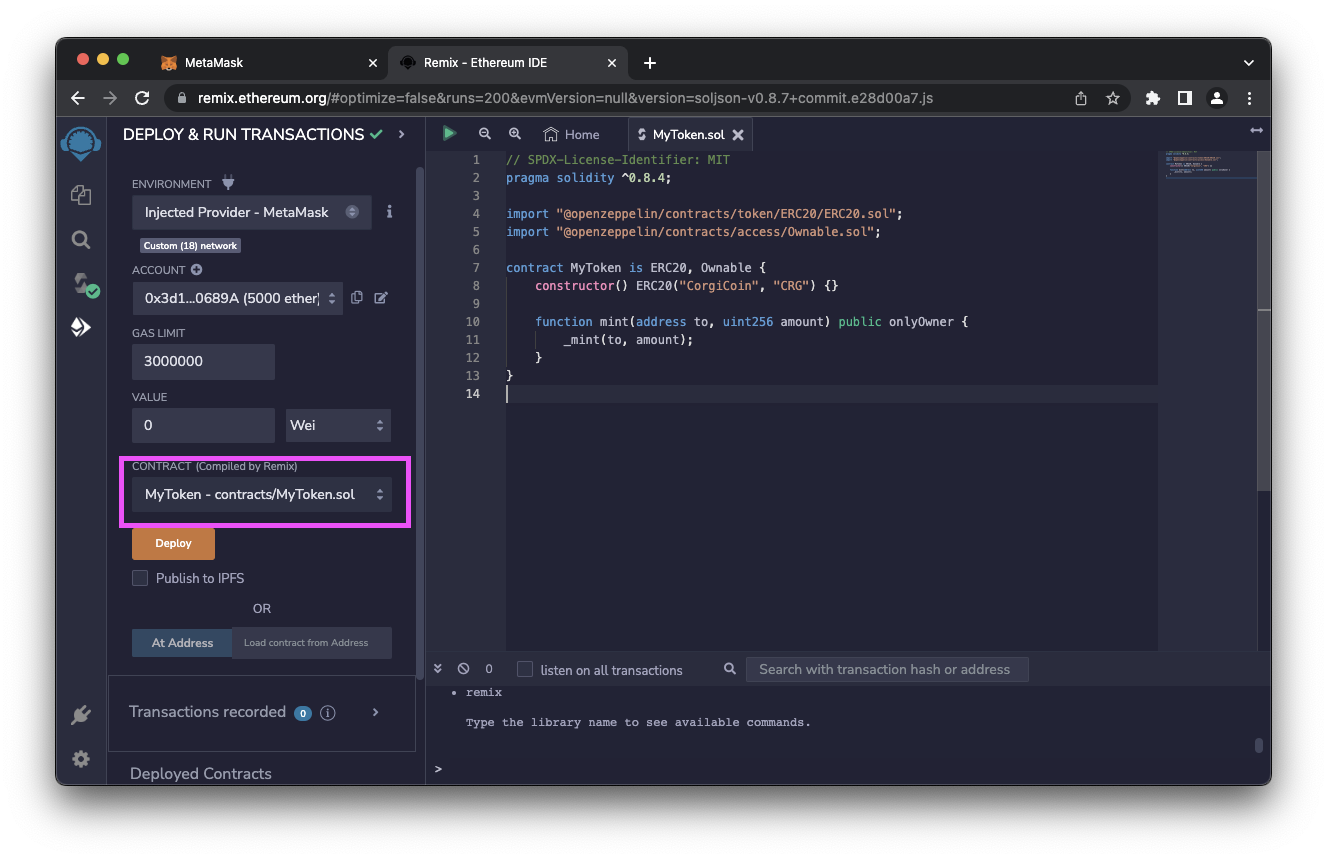Screen dimensions: 1327x859
Task: Clear the terminal with the circle-slash icon
Action: click(463, 669)
